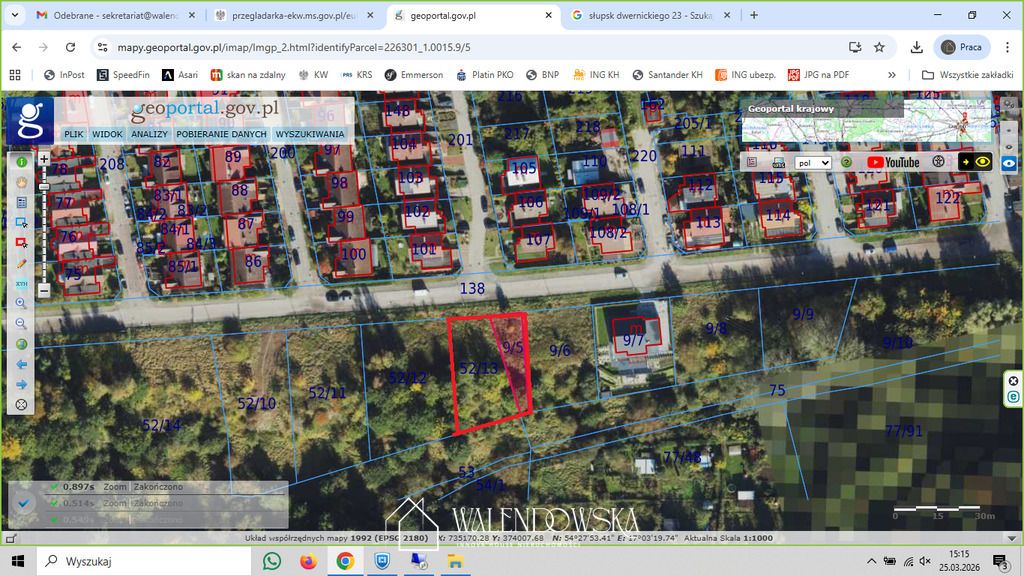
Task: Open the WYSZUKIWANIA menu
Action: coord(309,133)
